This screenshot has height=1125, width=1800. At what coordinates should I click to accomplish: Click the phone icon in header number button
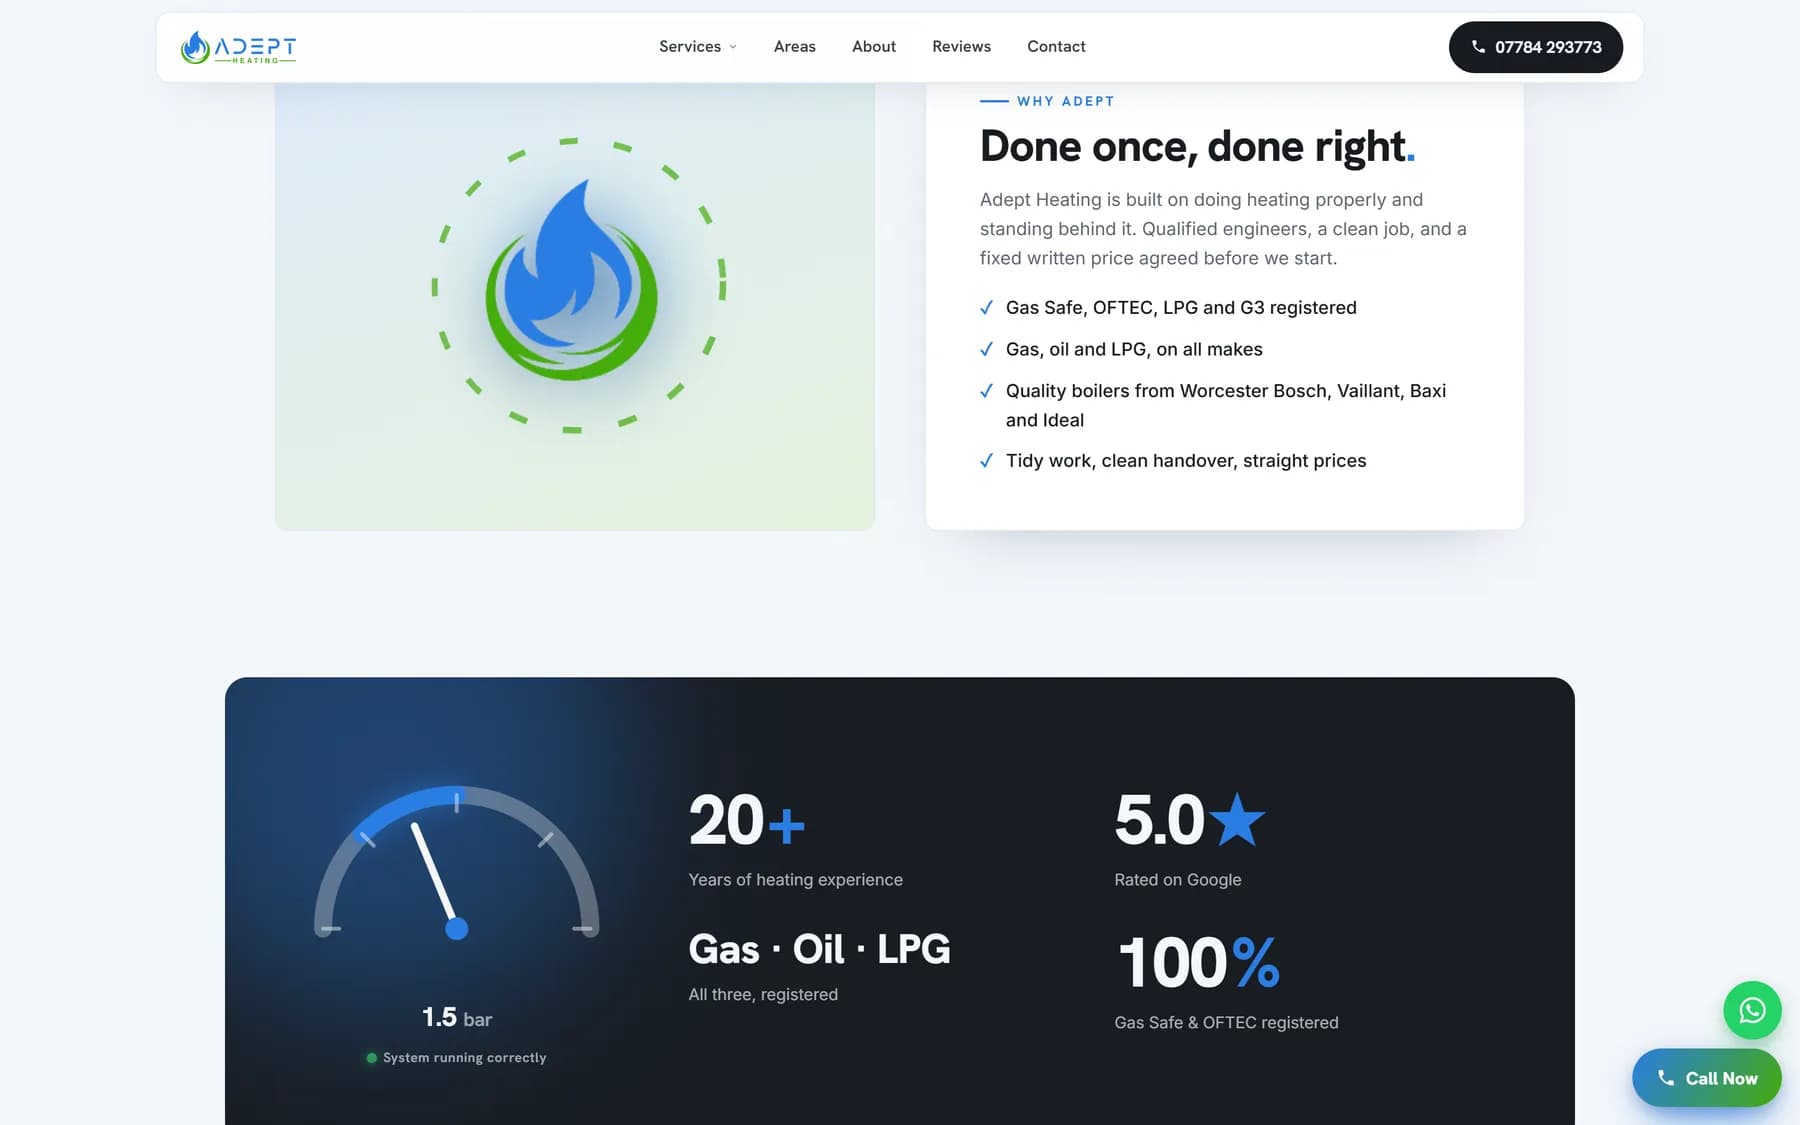click(1478, 47)
